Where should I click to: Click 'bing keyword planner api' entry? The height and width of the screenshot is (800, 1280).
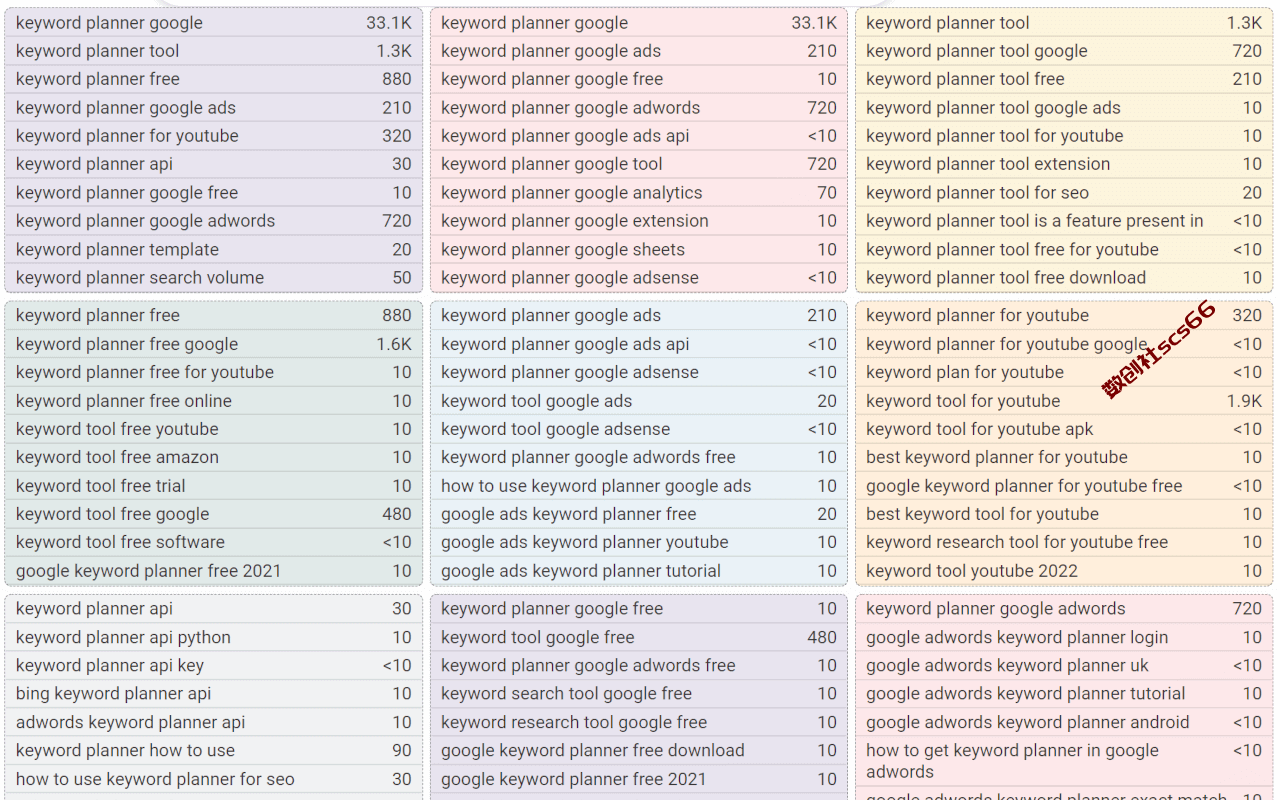click(213, 693)
